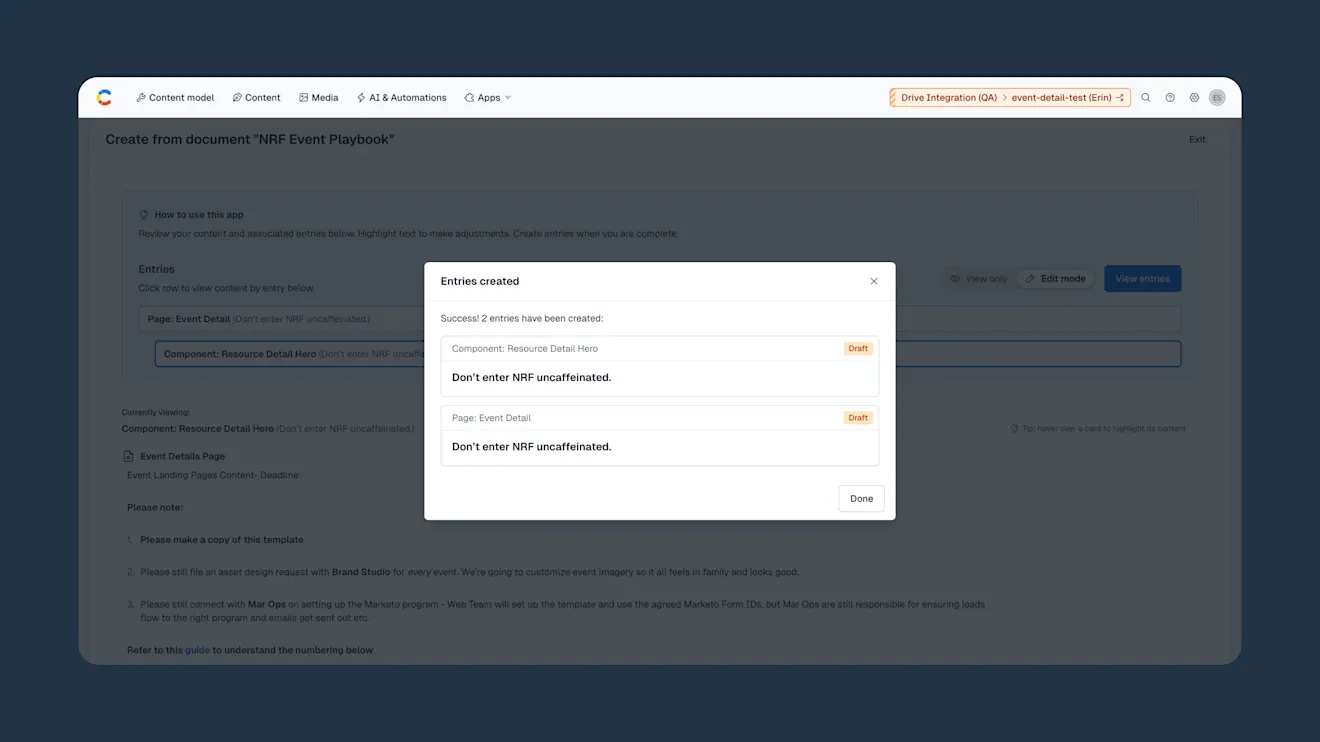This screenshot has height=742, width=1320.
Task: Open the settings gear icon
Action: click(x=1194, y=98)
